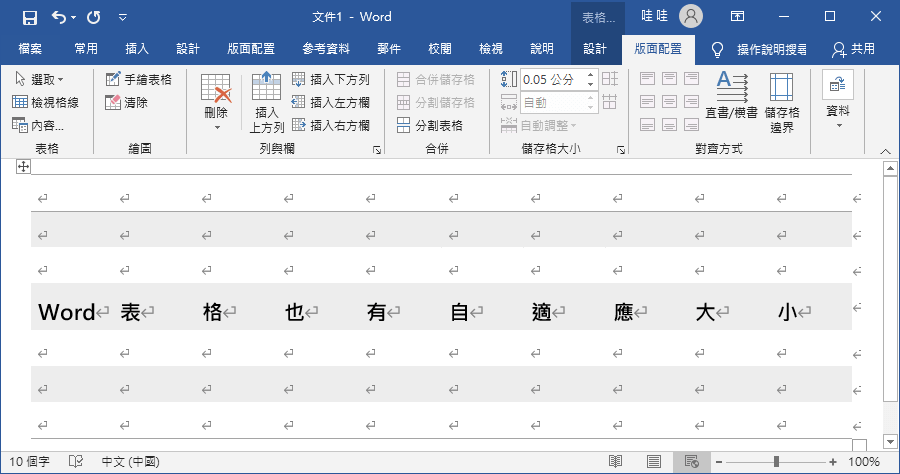Click the table move handle

point(23,167)
